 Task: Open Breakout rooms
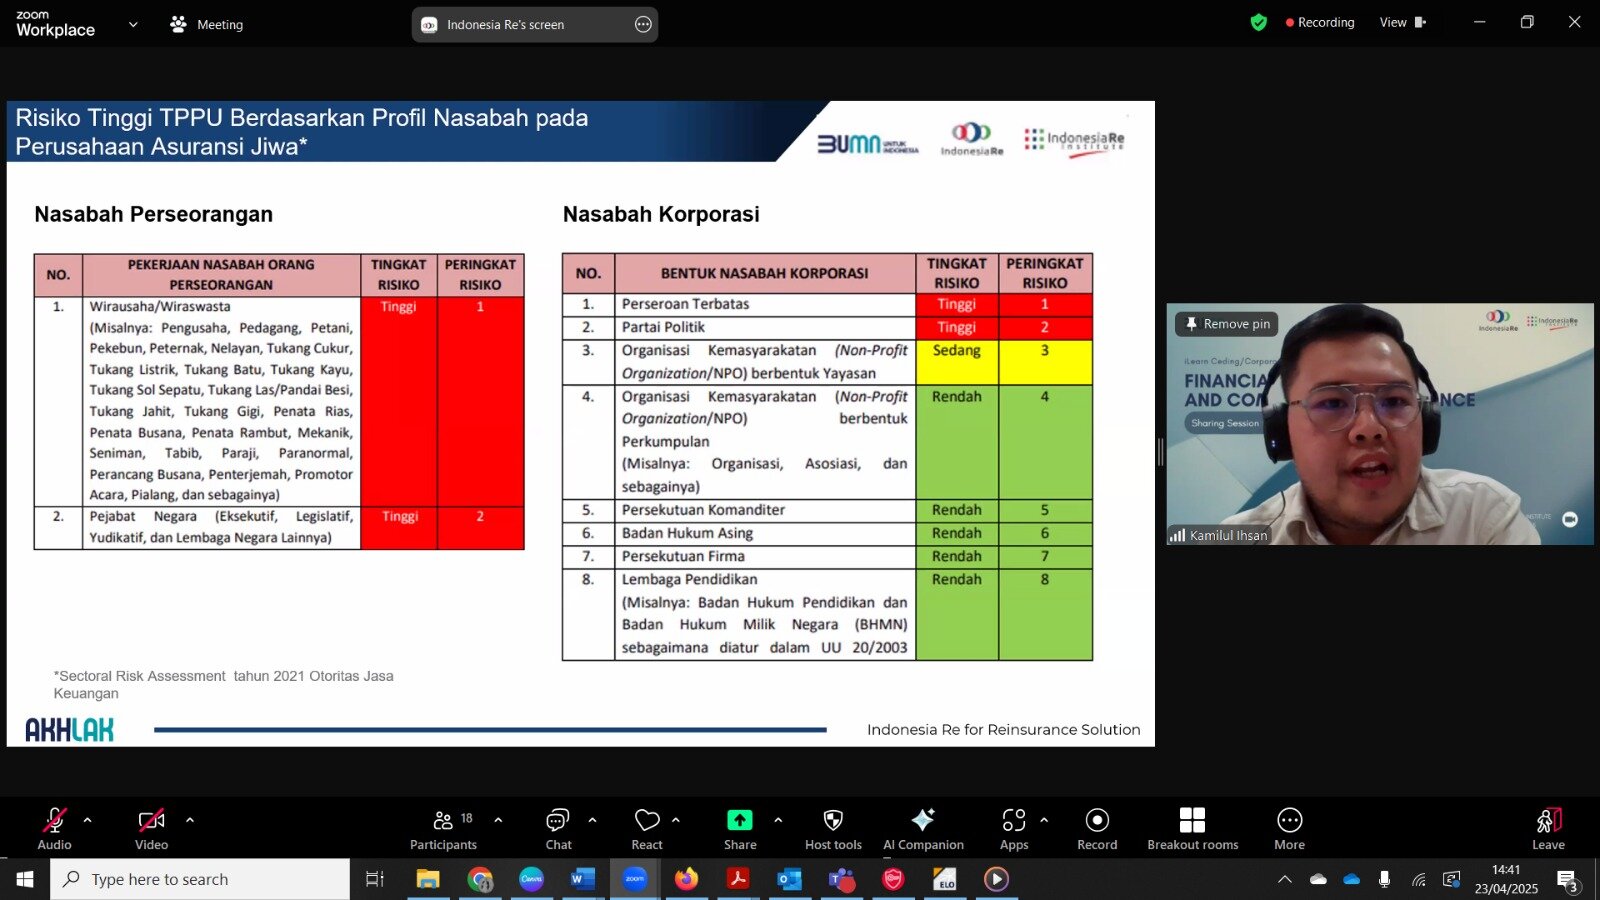coord(1192,829)
